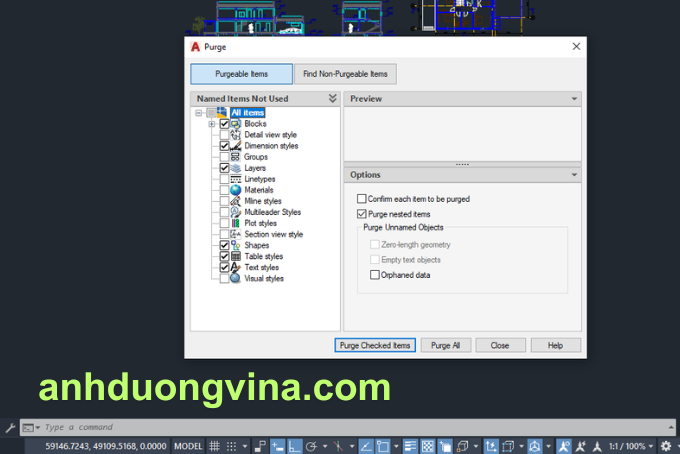Check the Orphaned data option

pos(375,275)
